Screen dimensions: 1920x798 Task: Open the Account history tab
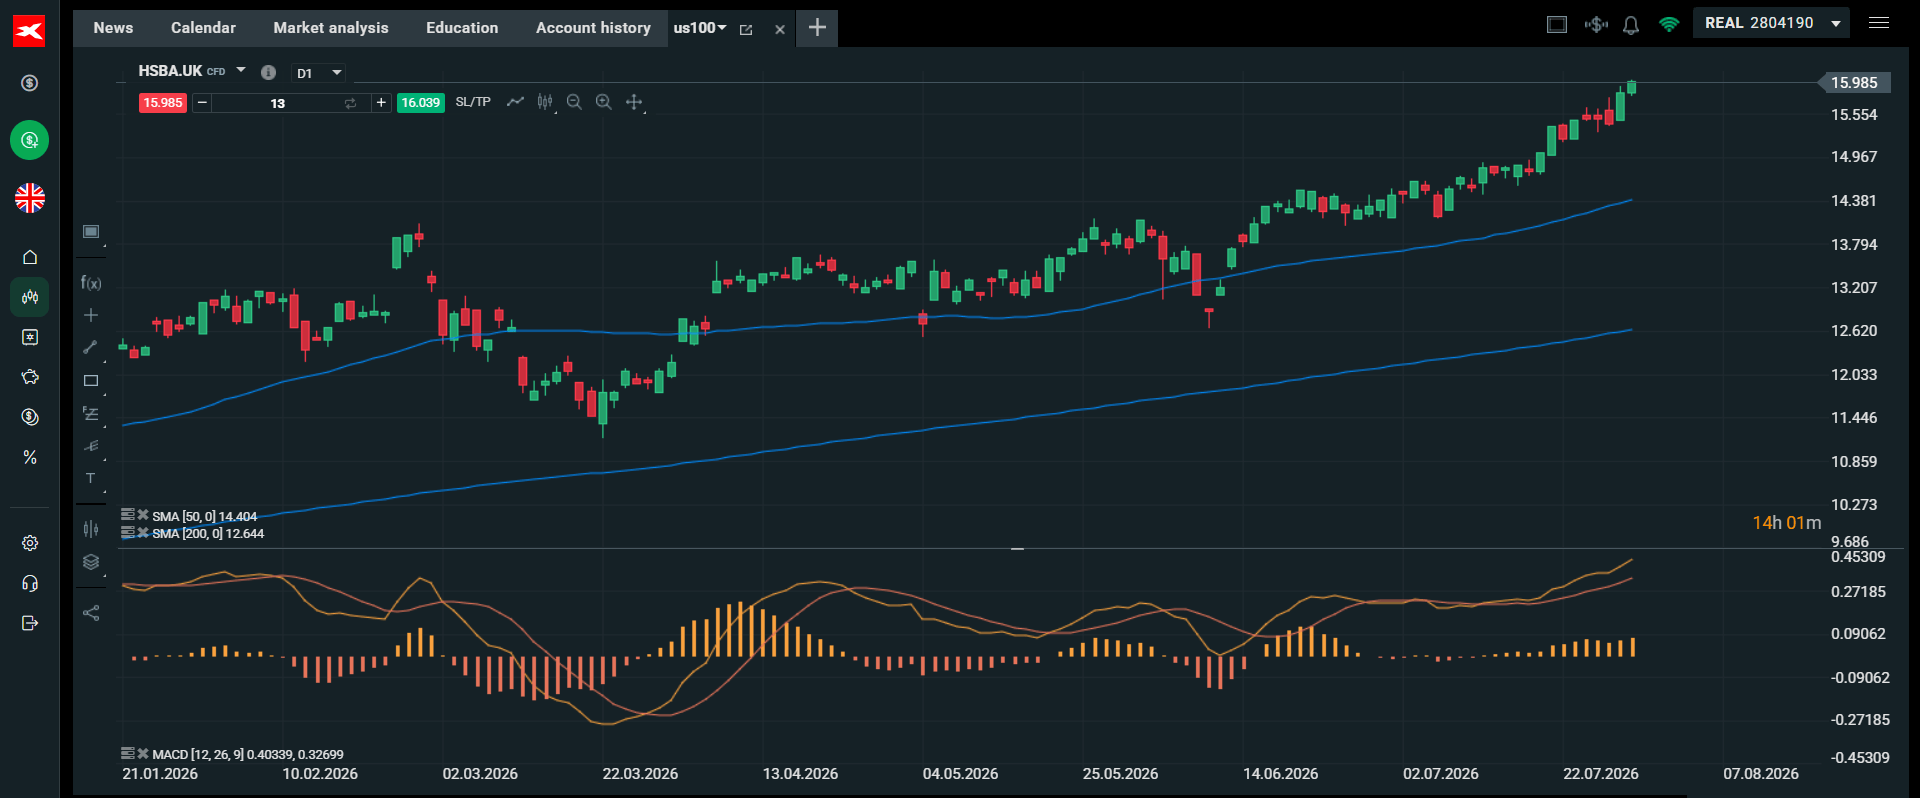pos(593,28)
